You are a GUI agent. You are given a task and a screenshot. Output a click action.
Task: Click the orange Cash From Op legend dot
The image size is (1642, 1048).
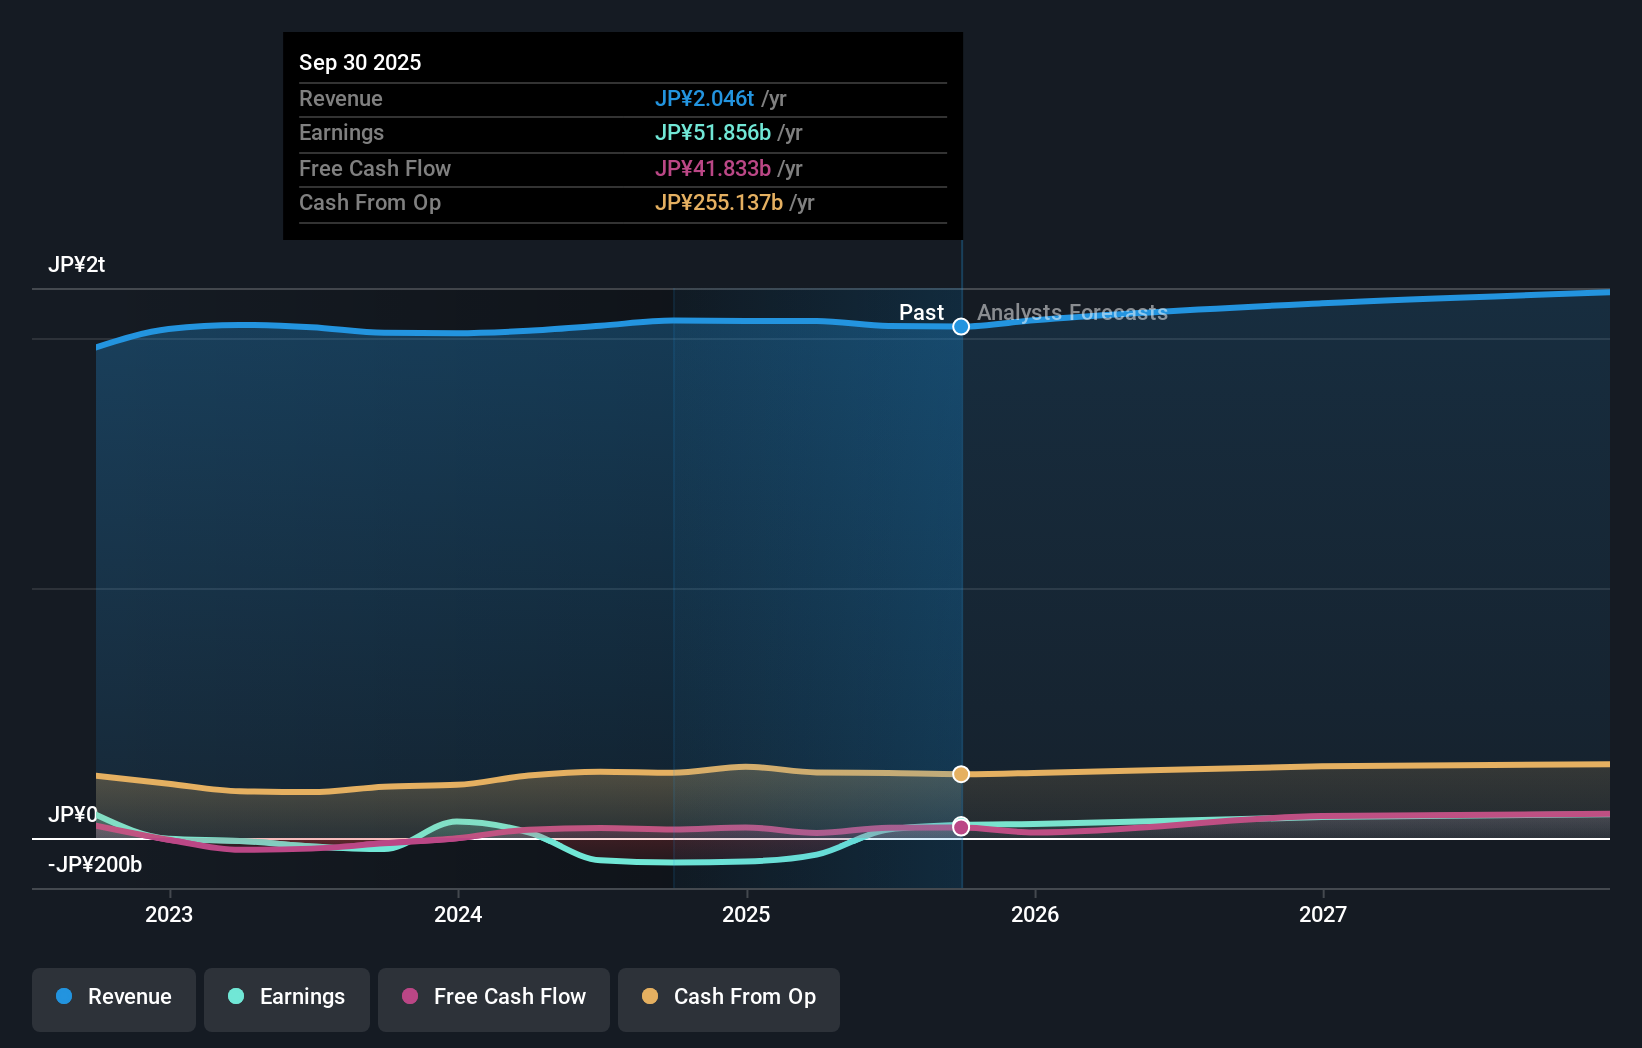tap(649, 997)
